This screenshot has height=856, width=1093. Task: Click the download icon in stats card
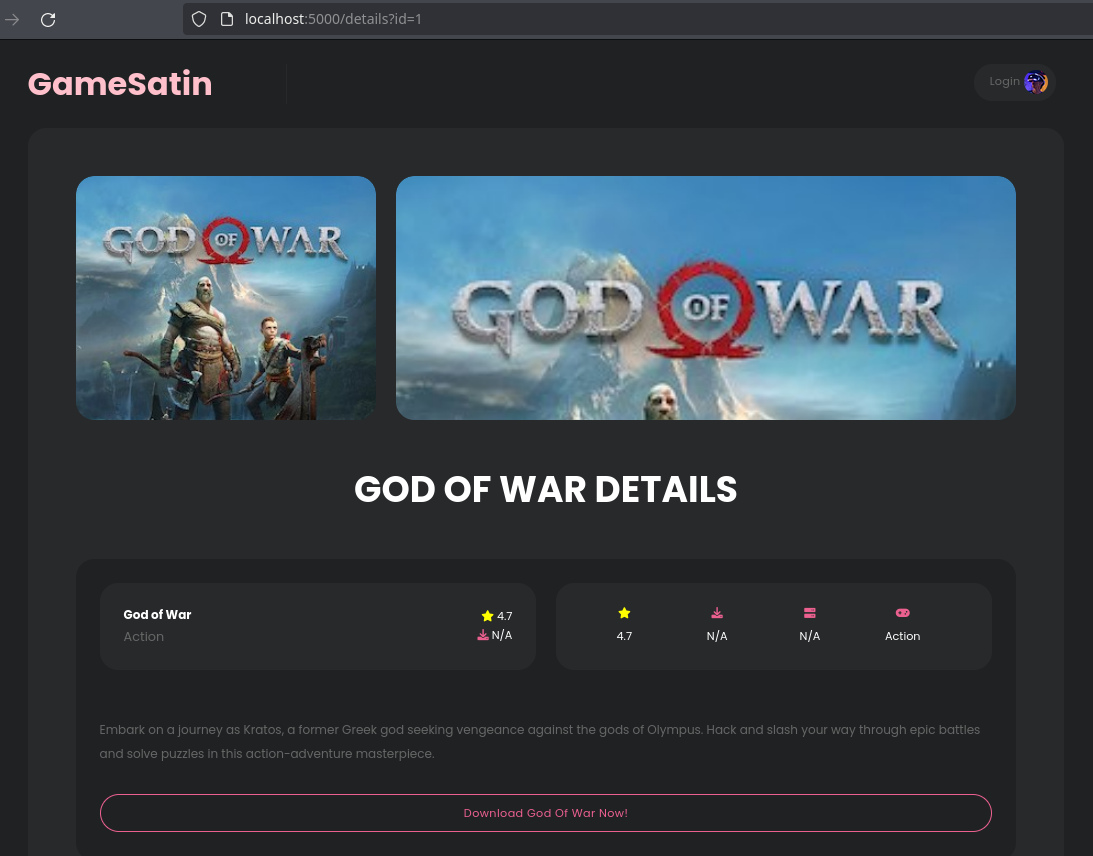(x=717, y=613)
